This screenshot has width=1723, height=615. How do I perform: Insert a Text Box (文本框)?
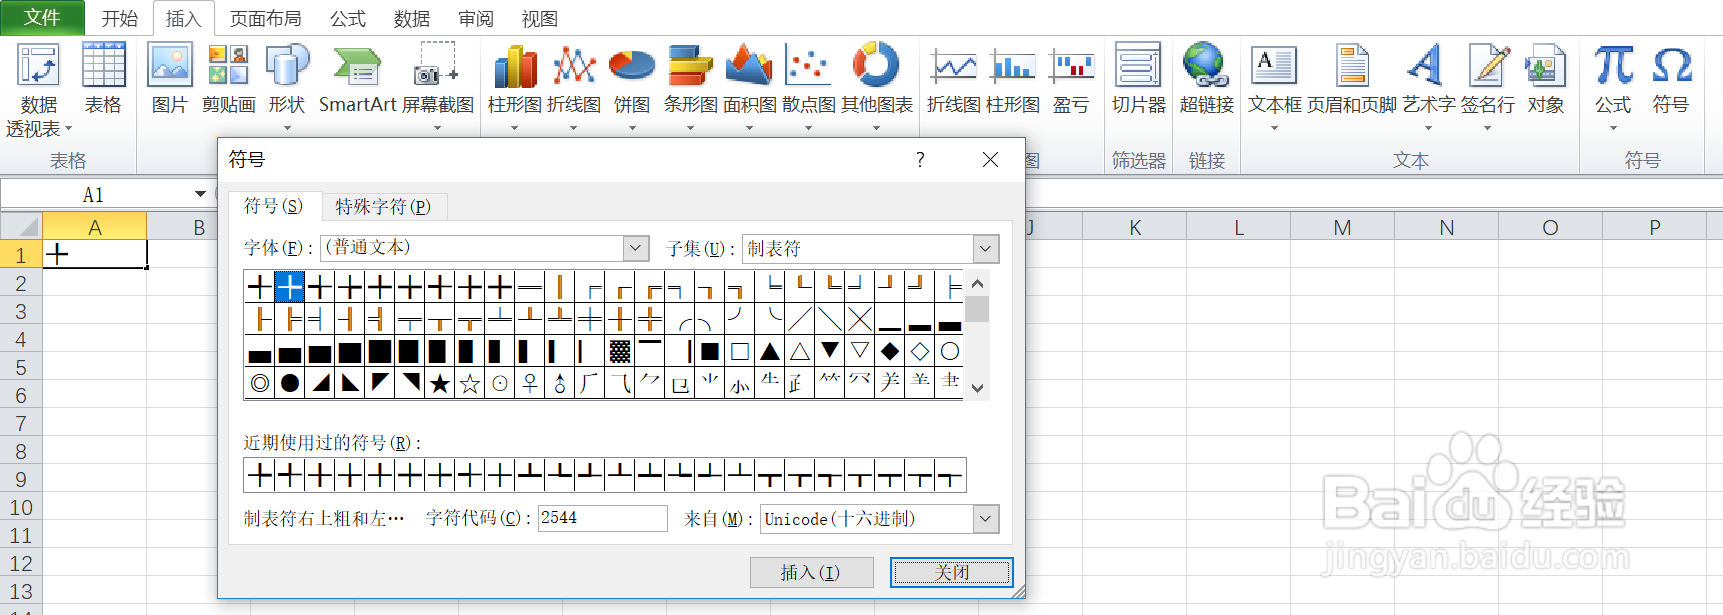[x=1274, y=85]
